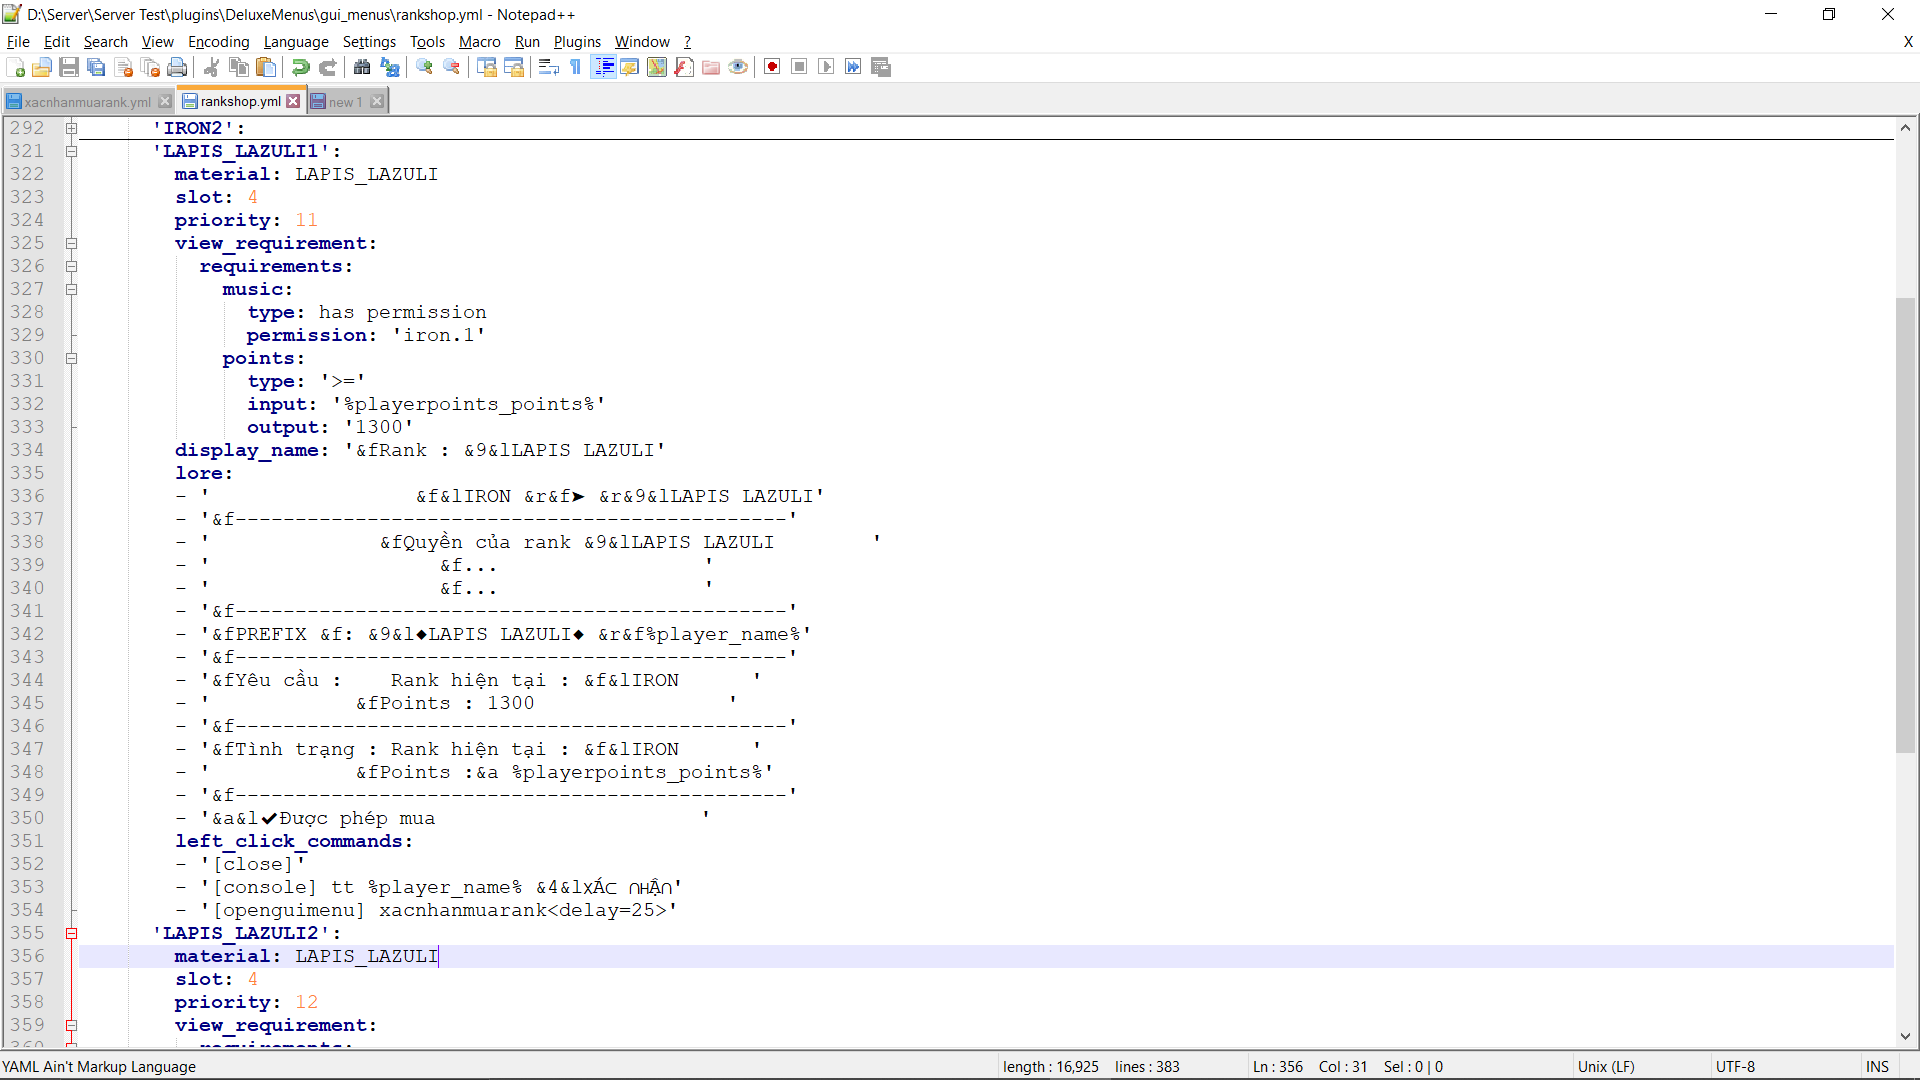1920x1080 pixels.
Task: Collapse the LAPIS_LAZULI1 fold marker
Action: 71,151
